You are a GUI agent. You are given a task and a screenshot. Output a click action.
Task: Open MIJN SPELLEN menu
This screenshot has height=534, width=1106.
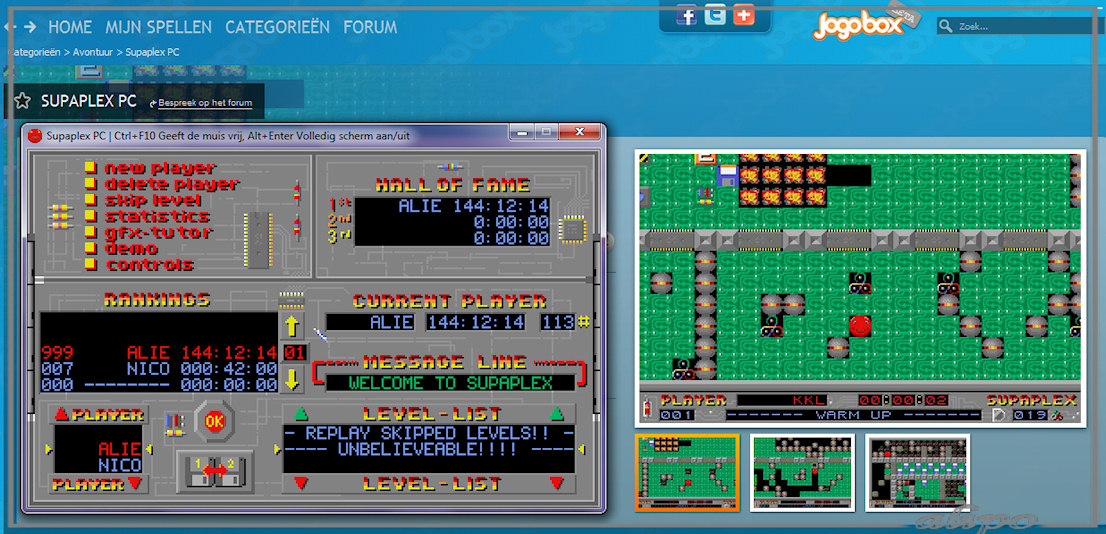coord(159,28)
